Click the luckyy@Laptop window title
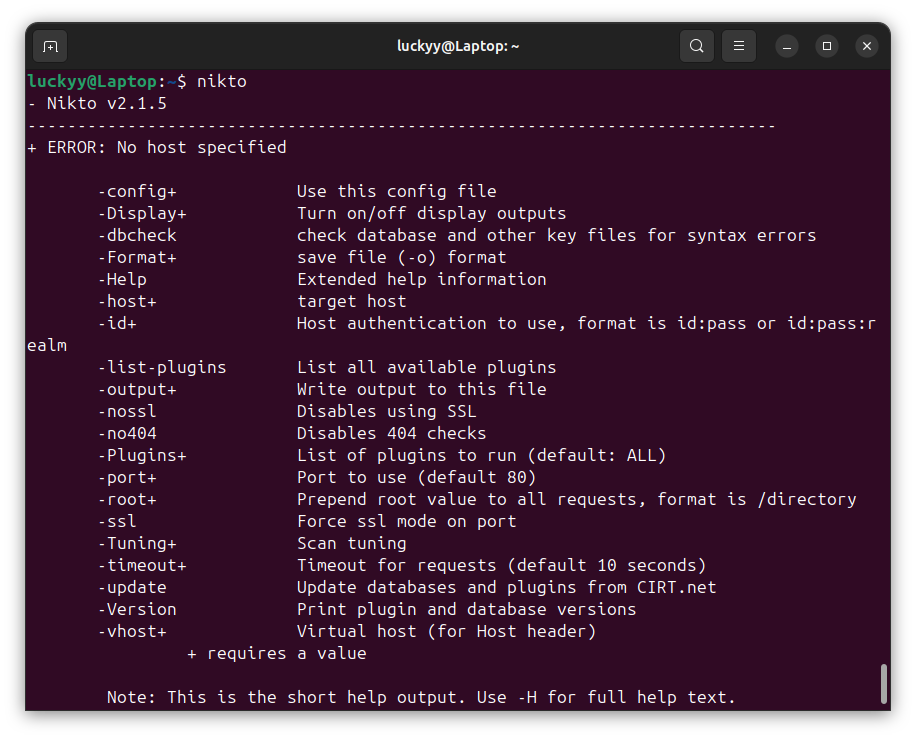Screen dimensions: 916x739 tap(458, 46)
